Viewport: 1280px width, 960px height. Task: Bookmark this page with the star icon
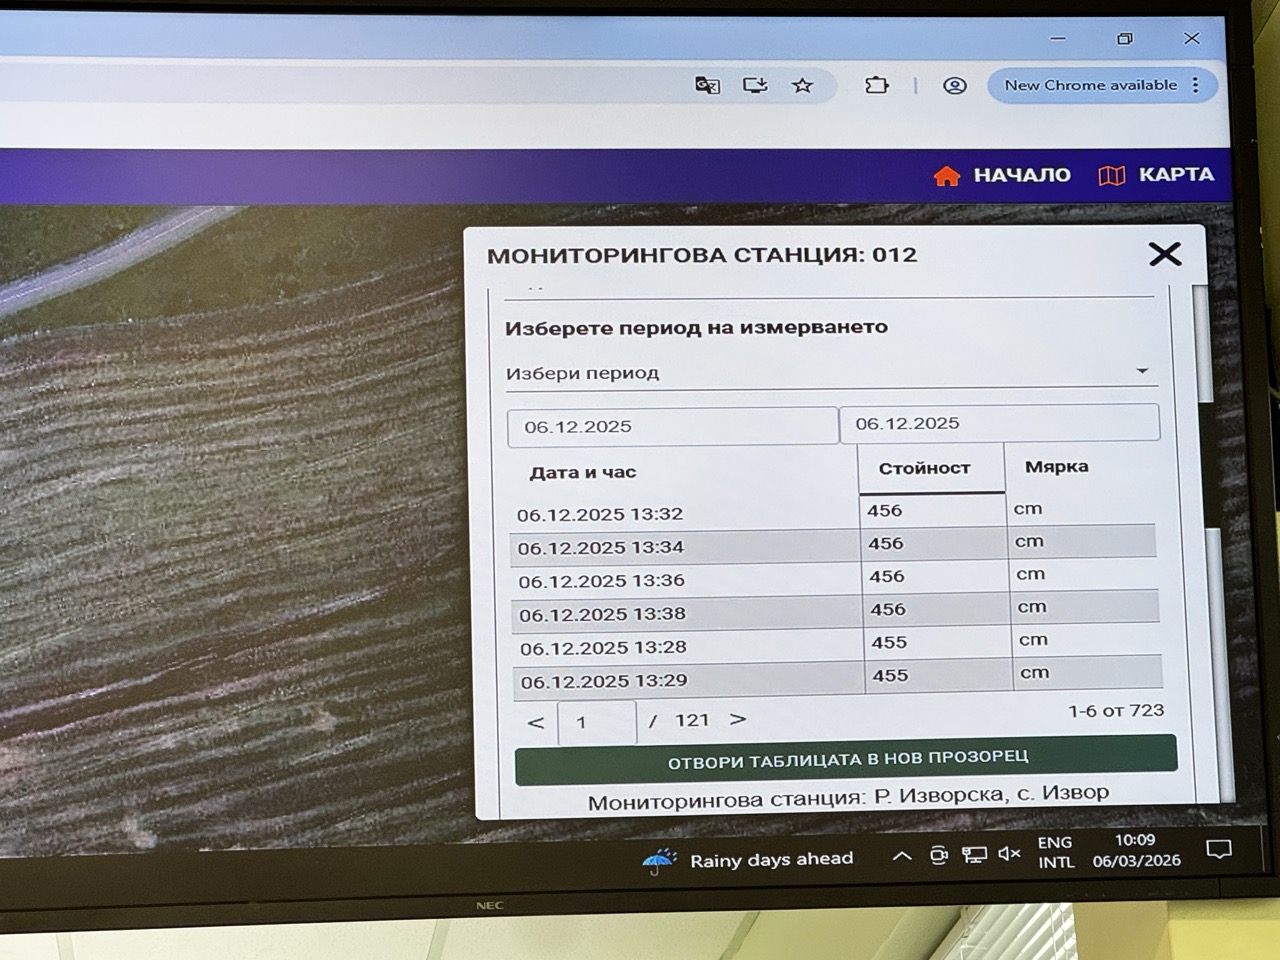[802, 86]
